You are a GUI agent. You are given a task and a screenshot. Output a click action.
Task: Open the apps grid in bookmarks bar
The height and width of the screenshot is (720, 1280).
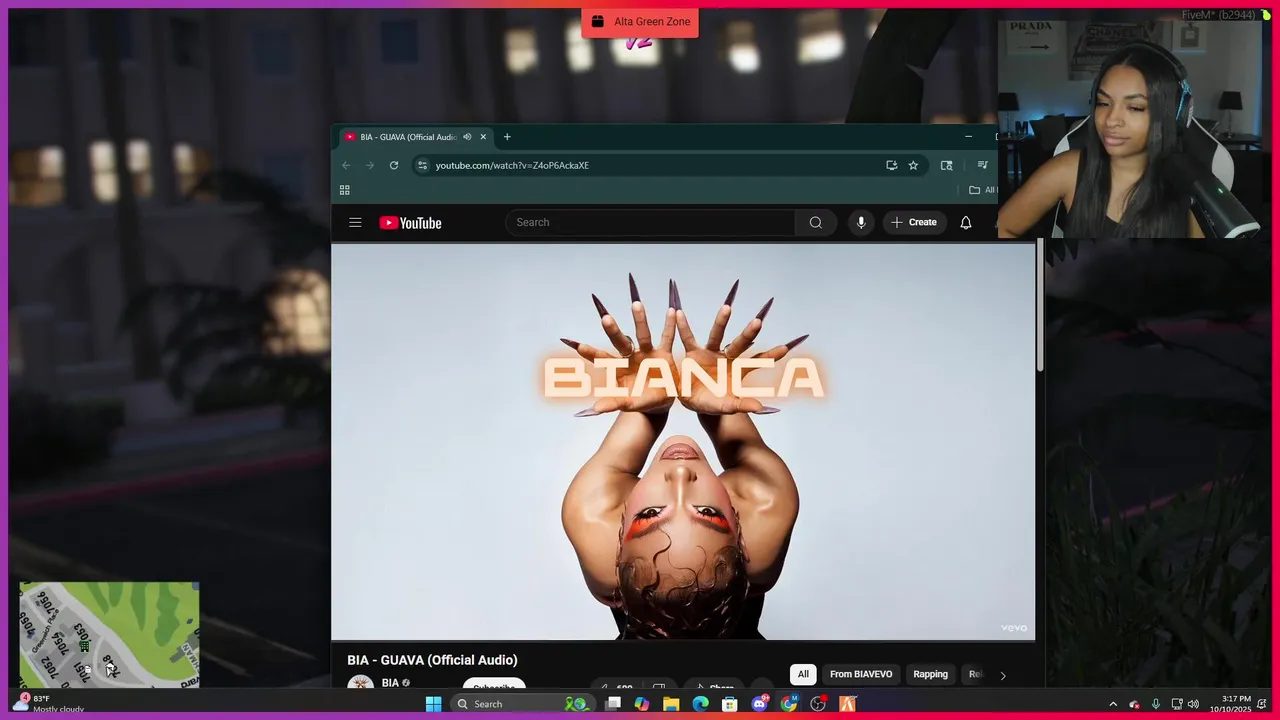[345, 190]
